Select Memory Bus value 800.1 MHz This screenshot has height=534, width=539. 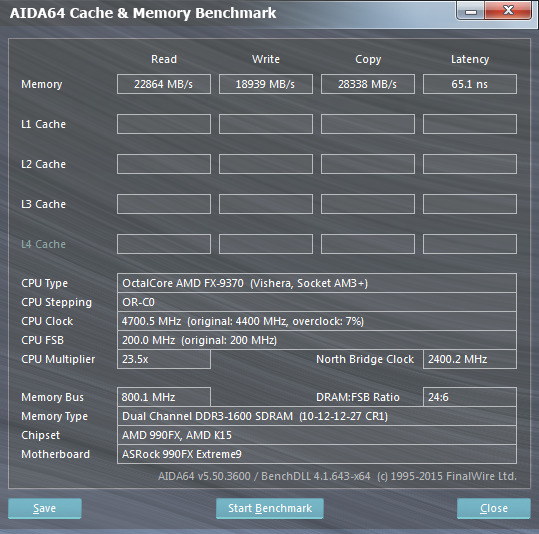click(164, 397)
